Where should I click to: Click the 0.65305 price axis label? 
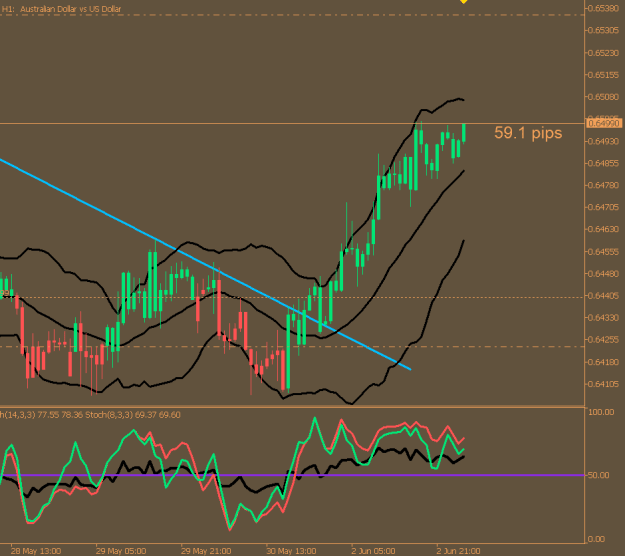(x=604, y=30)
